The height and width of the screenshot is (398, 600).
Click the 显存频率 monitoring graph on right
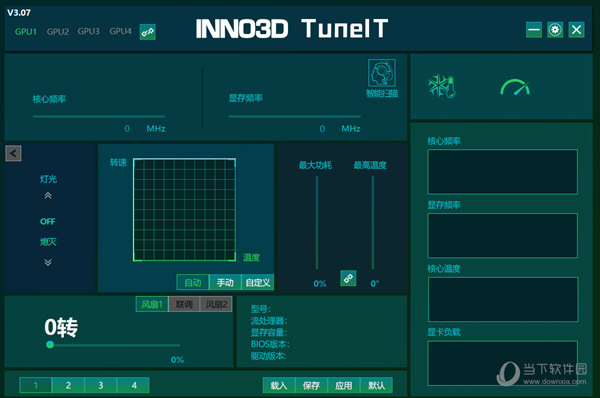coord(502,235)
